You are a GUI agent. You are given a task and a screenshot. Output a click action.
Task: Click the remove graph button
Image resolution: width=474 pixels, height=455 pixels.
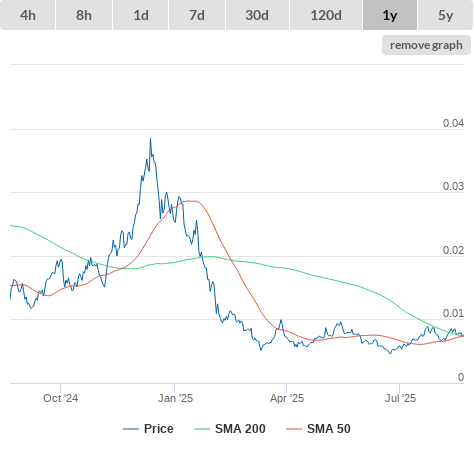pyautogui.click(x=426, y=45)
